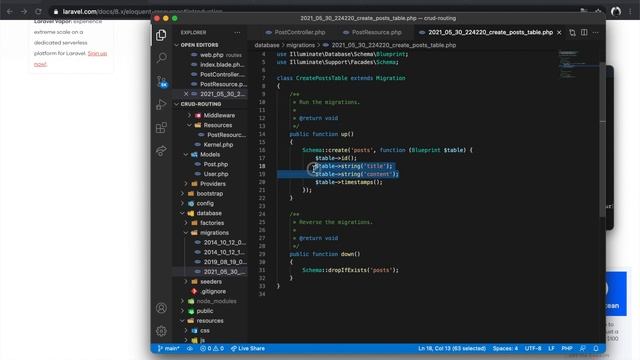Screen dimensions: 640x360
Task: Switch to the PostResource.php tab
Action: (x=372, y=33)
